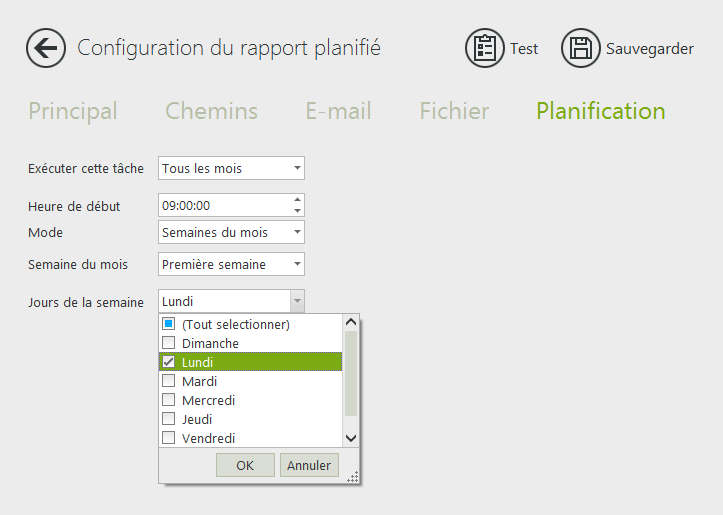Viewport: 723px width, 515px height.
Task: Click the Sauvegarder floppy disk icon
Action: tap(581, 48)
